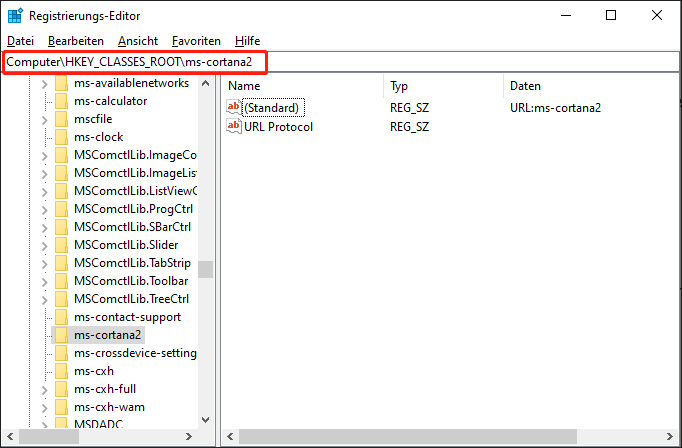Screen dimensions: 682x448
Task: Sort by the Typ column header
Action: tap(444, 86)
